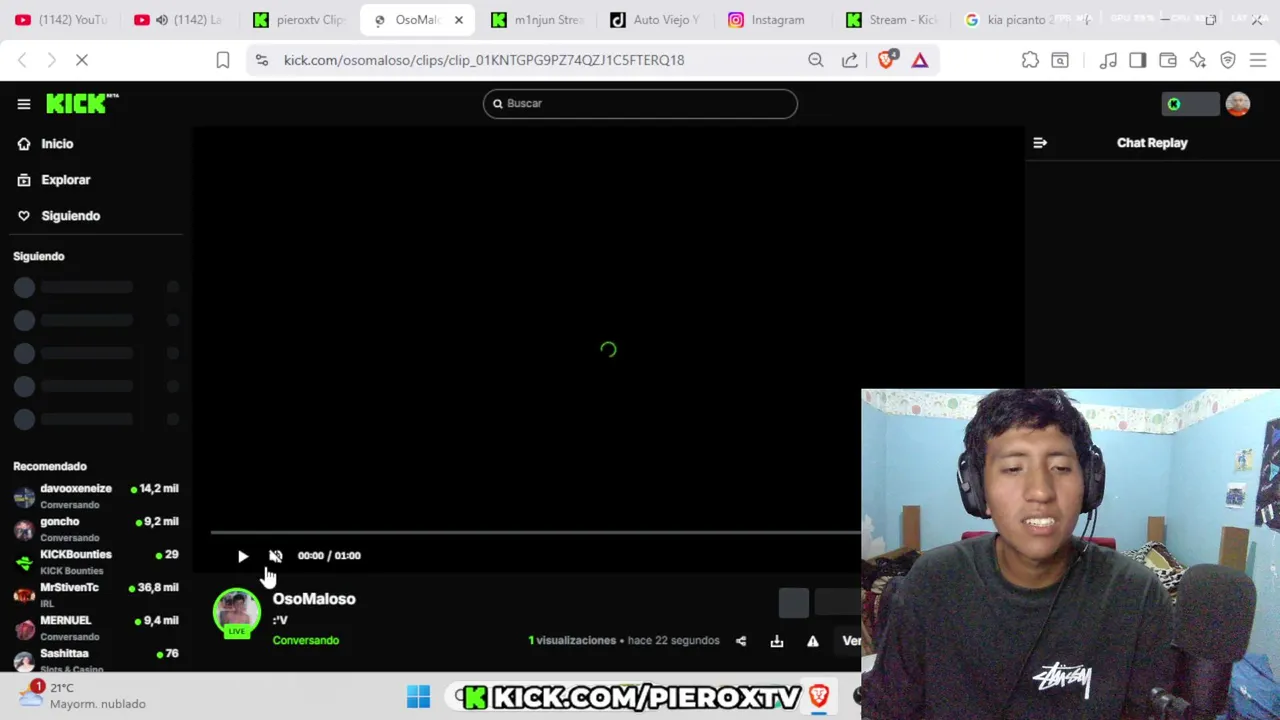Report the clip with warning icon

coord(813,641)
